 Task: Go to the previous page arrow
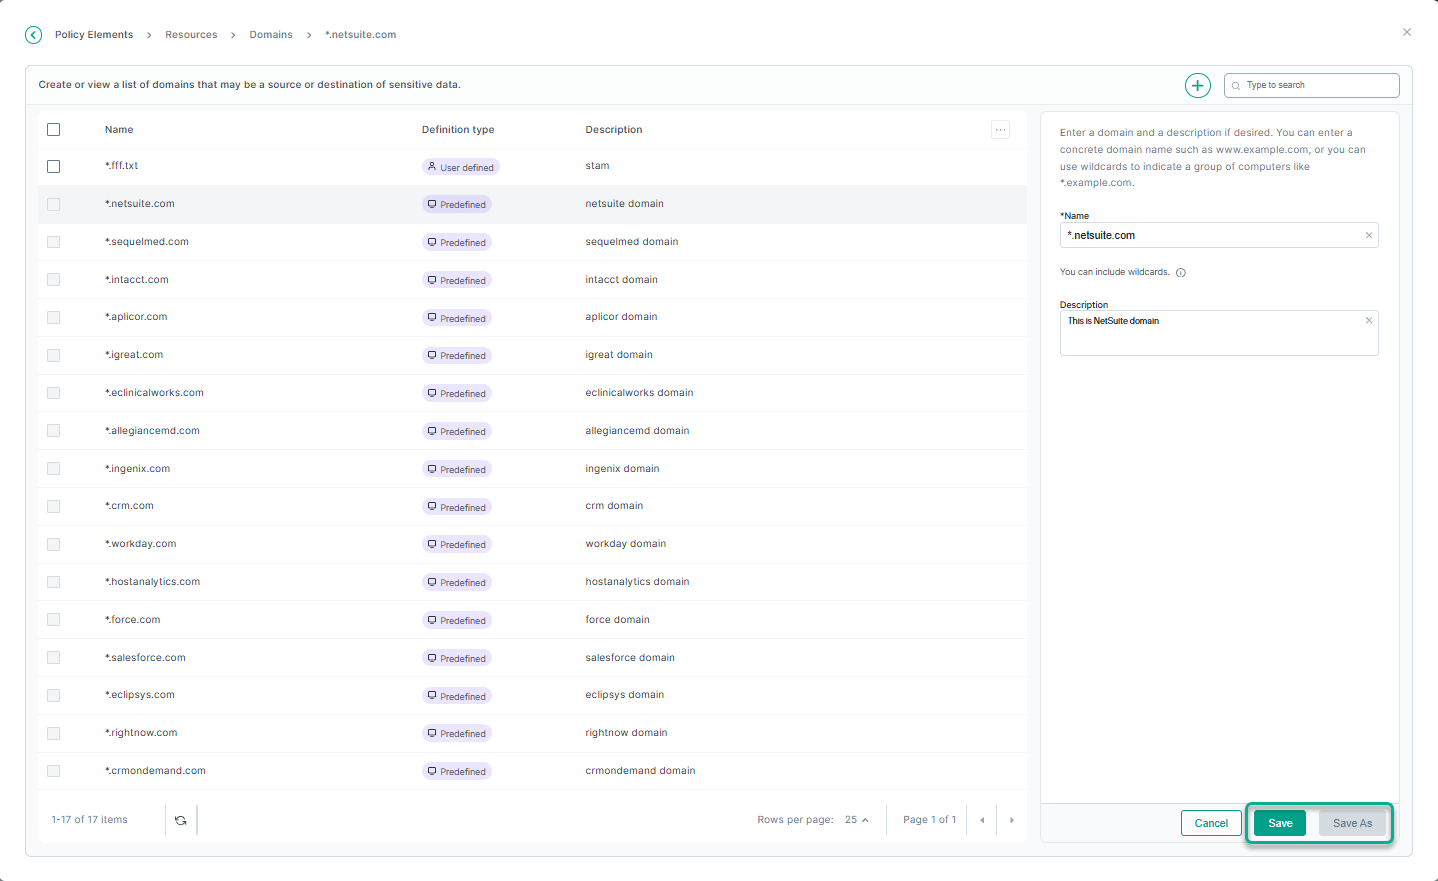coord(982,820)
